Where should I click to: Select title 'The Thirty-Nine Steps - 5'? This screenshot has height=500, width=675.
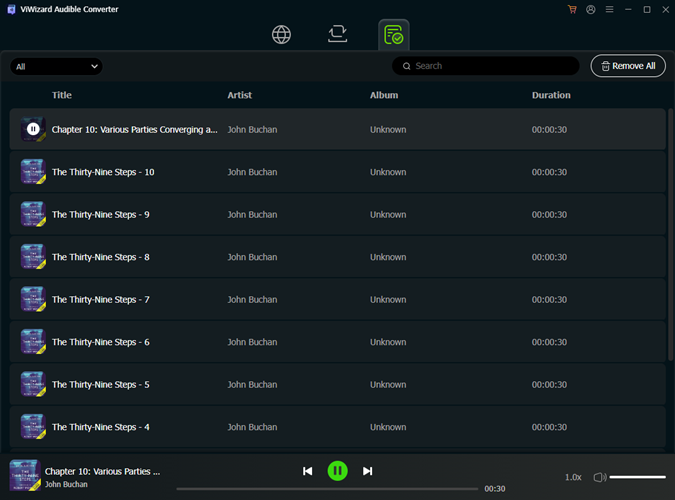[101, 385]
